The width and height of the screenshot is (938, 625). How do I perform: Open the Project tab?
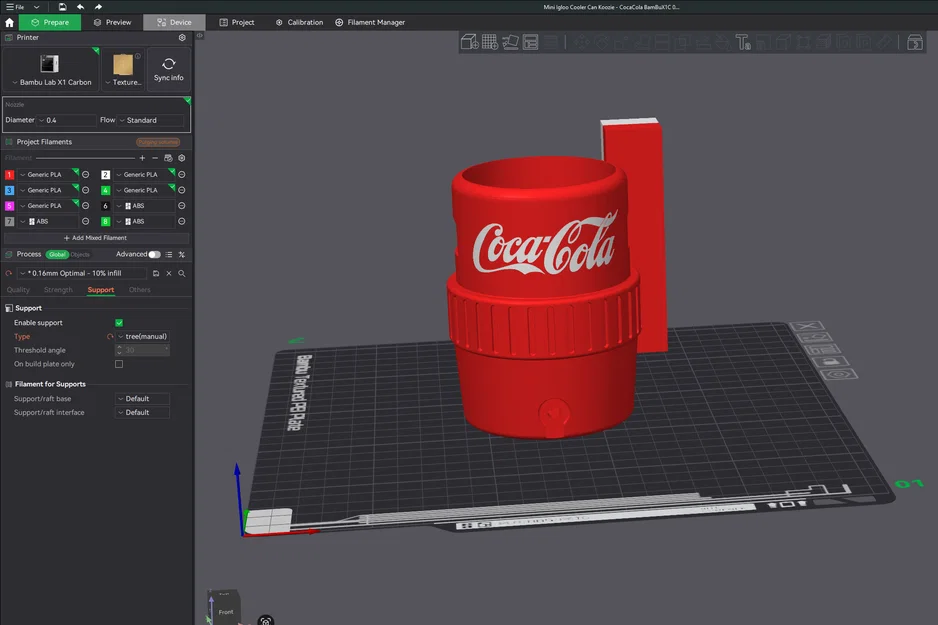237,23
